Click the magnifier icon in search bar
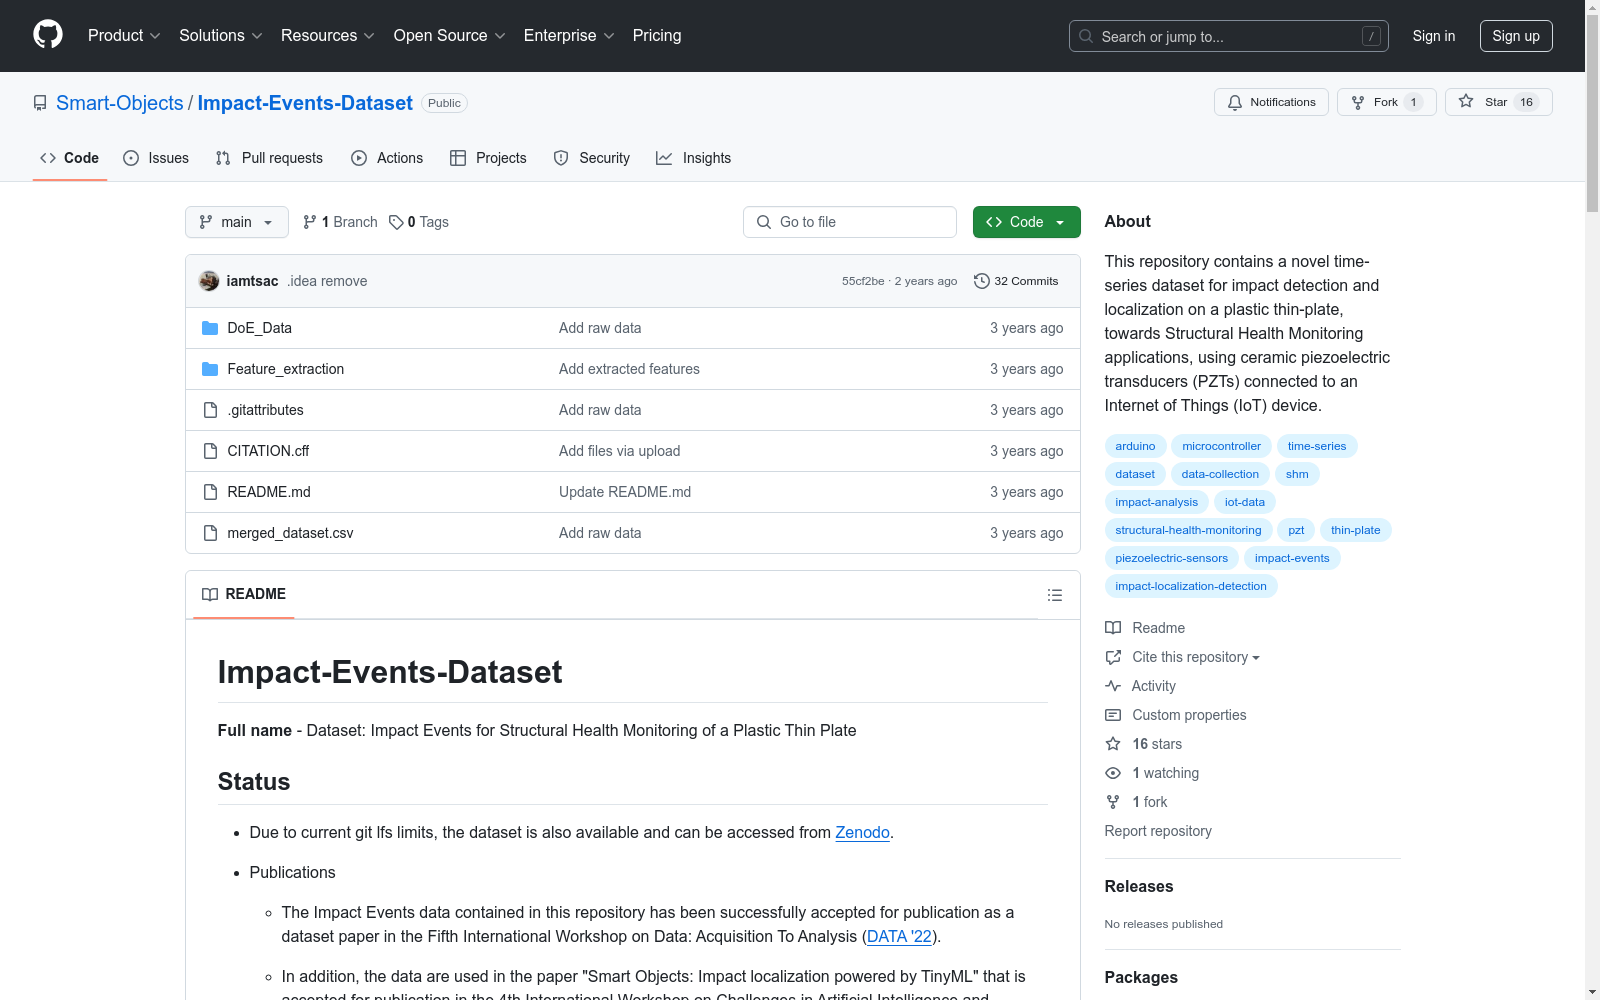Image resolution: width=1600 pixels, height=1000 pixels. (1086, 36)
